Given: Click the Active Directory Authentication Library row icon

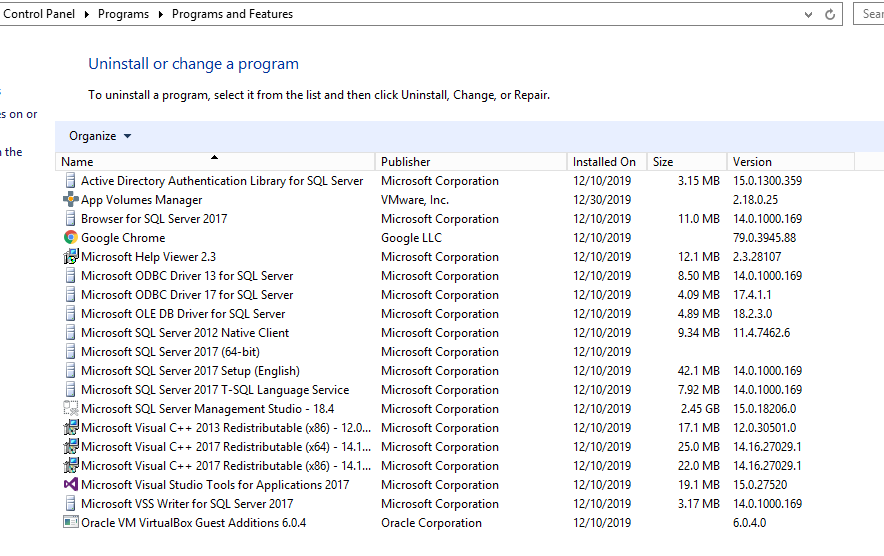Looking at the screenshot, I should (70, 180).
